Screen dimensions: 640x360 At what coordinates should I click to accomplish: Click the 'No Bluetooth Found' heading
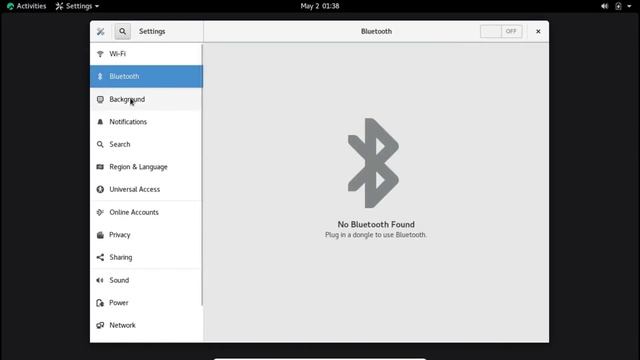pos(376,224)
